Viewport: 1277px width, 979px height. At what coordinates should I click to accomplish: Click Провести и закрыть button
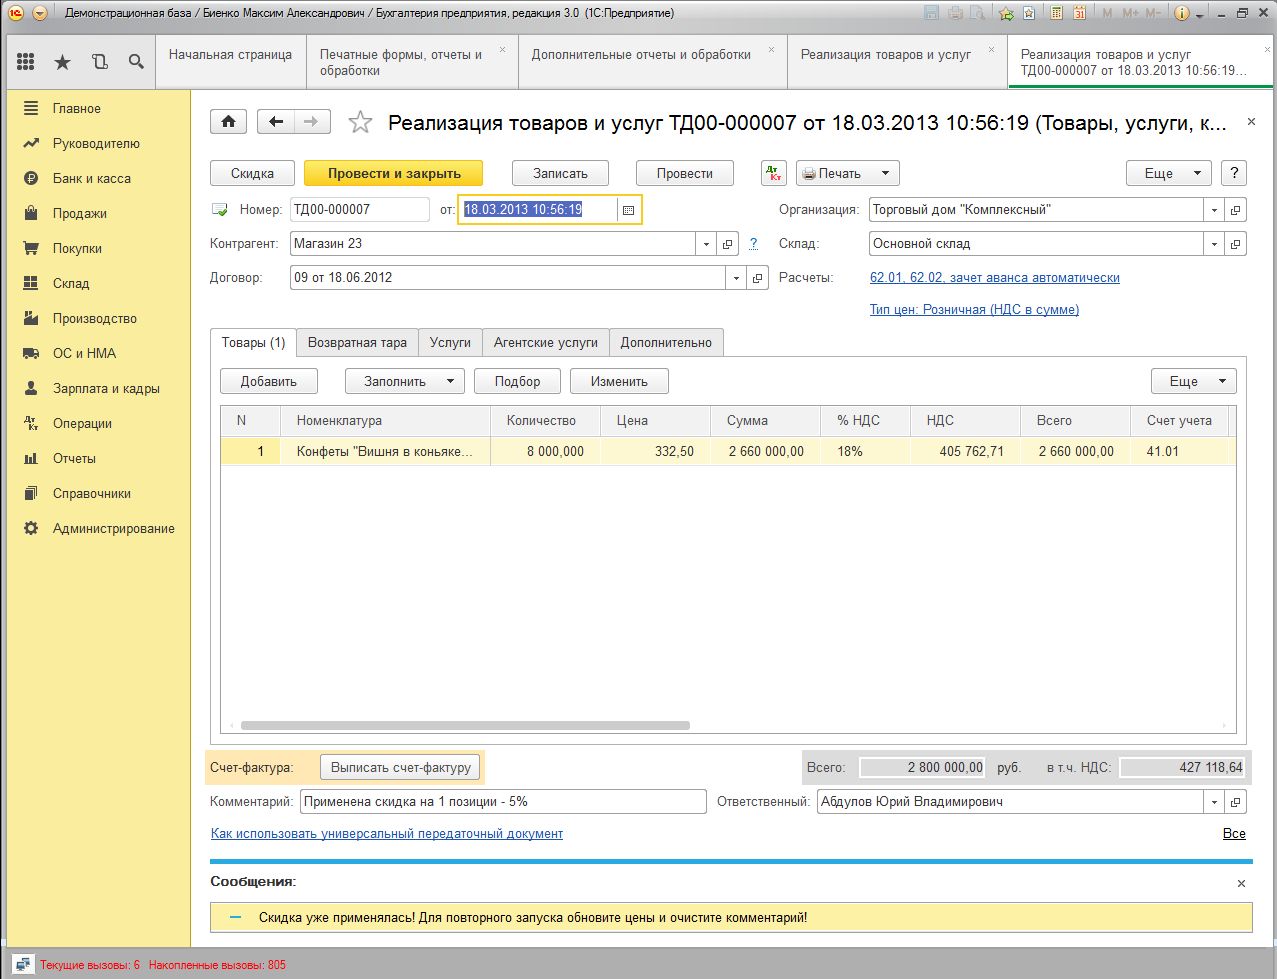[x=394, y=173]
